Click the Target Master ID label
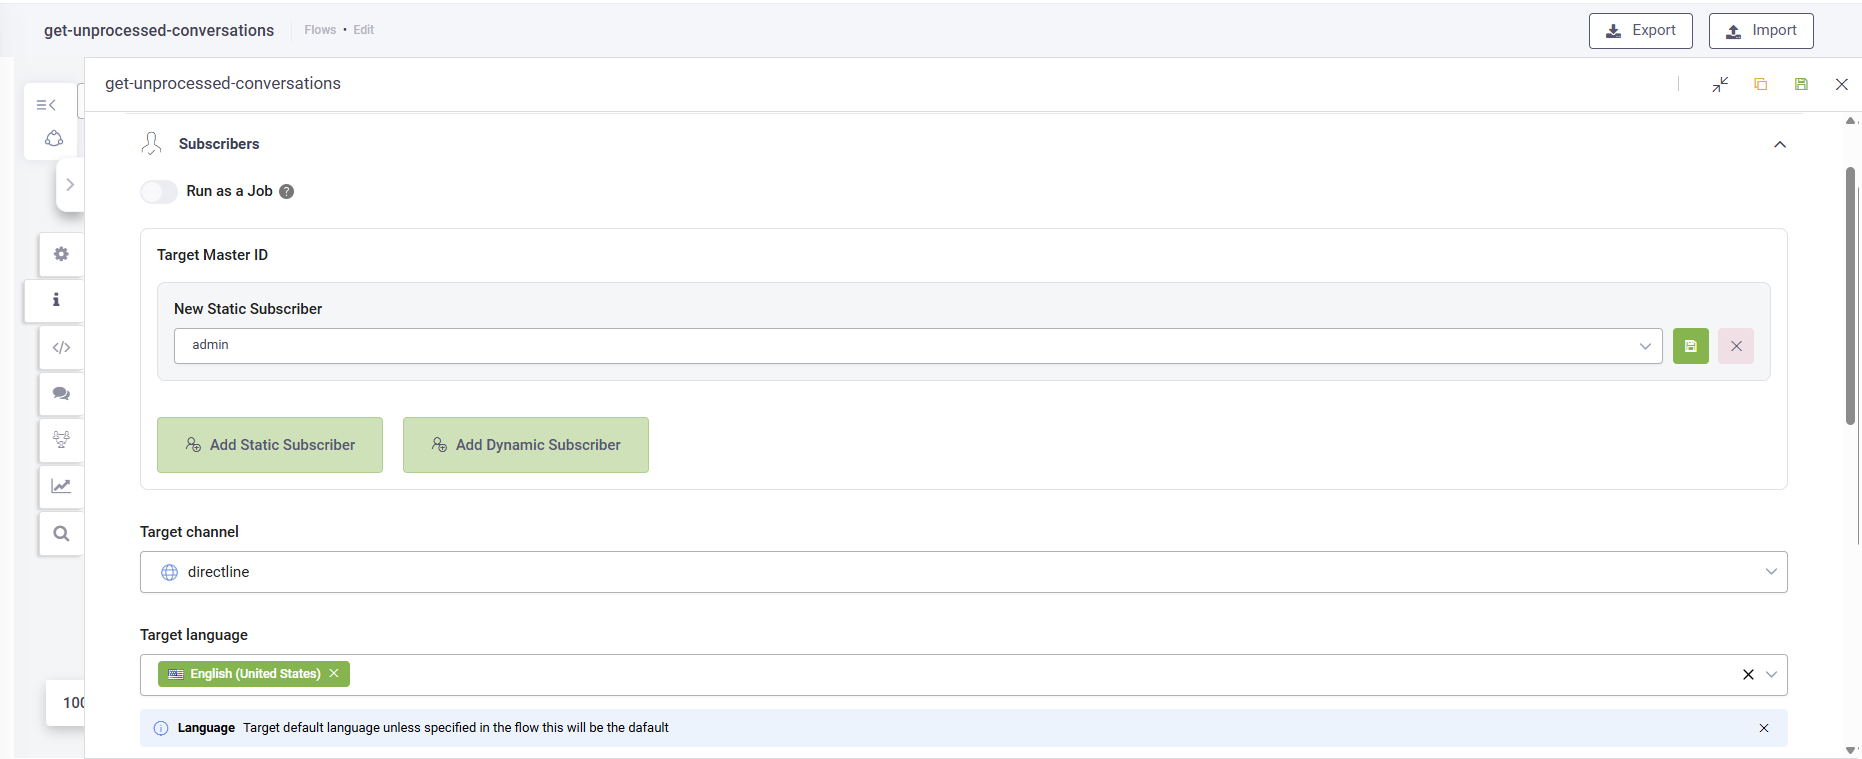 coord(212,255)
